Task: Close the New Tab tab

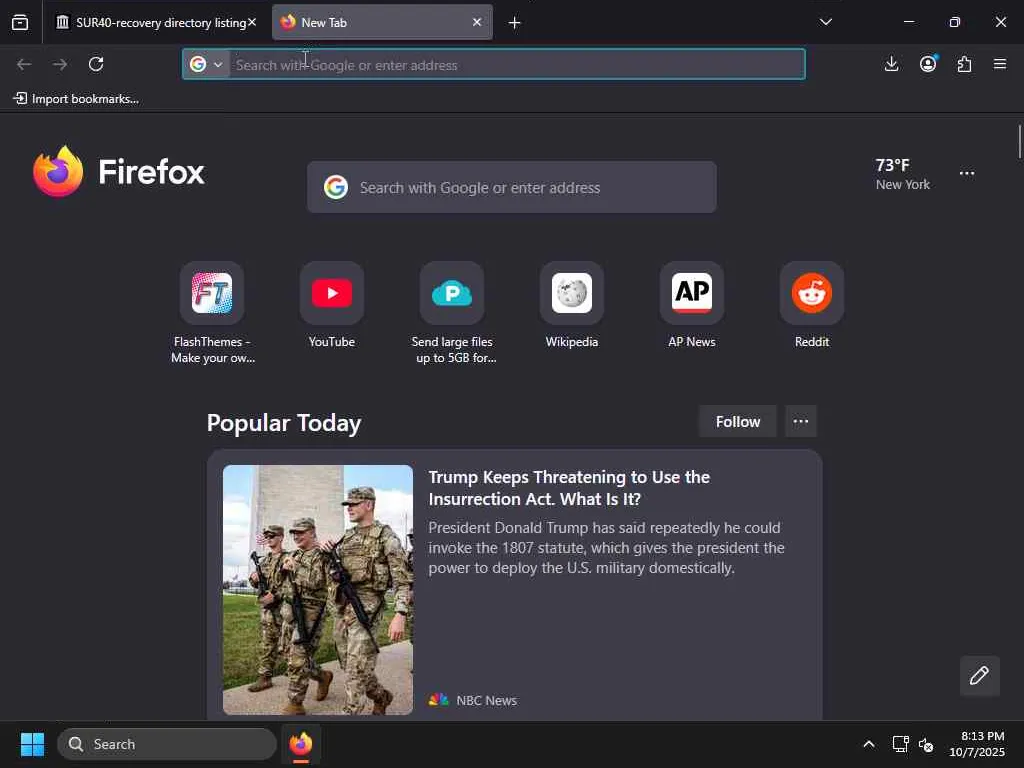Action: click(477, 22)
